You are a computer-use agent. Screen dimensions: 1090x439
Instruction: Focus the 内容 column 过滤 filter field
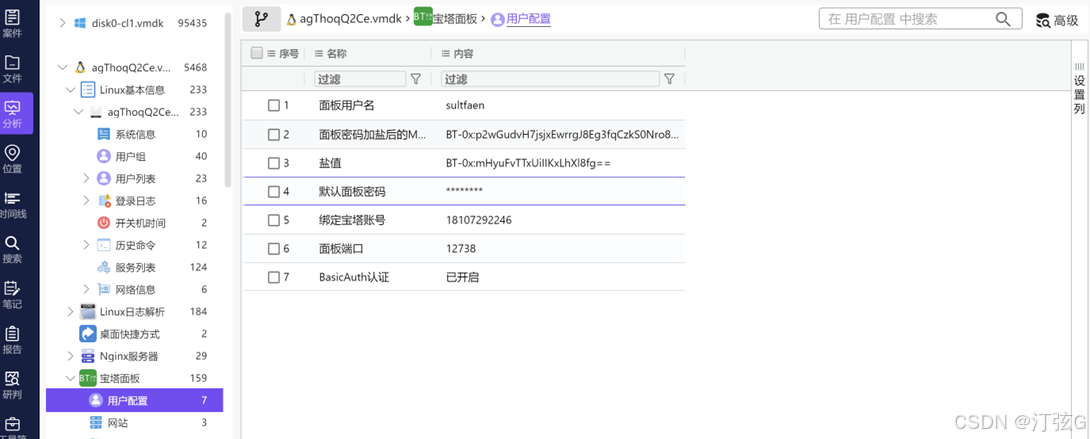point(551,79)
